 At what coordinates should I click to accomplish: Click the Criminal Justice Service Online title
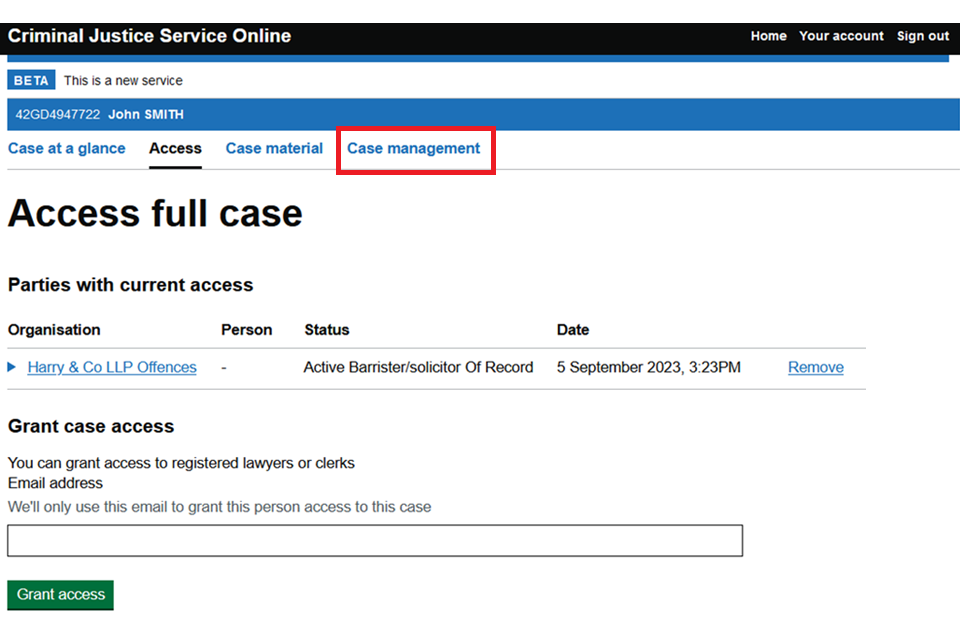click(x=149, y=36)
